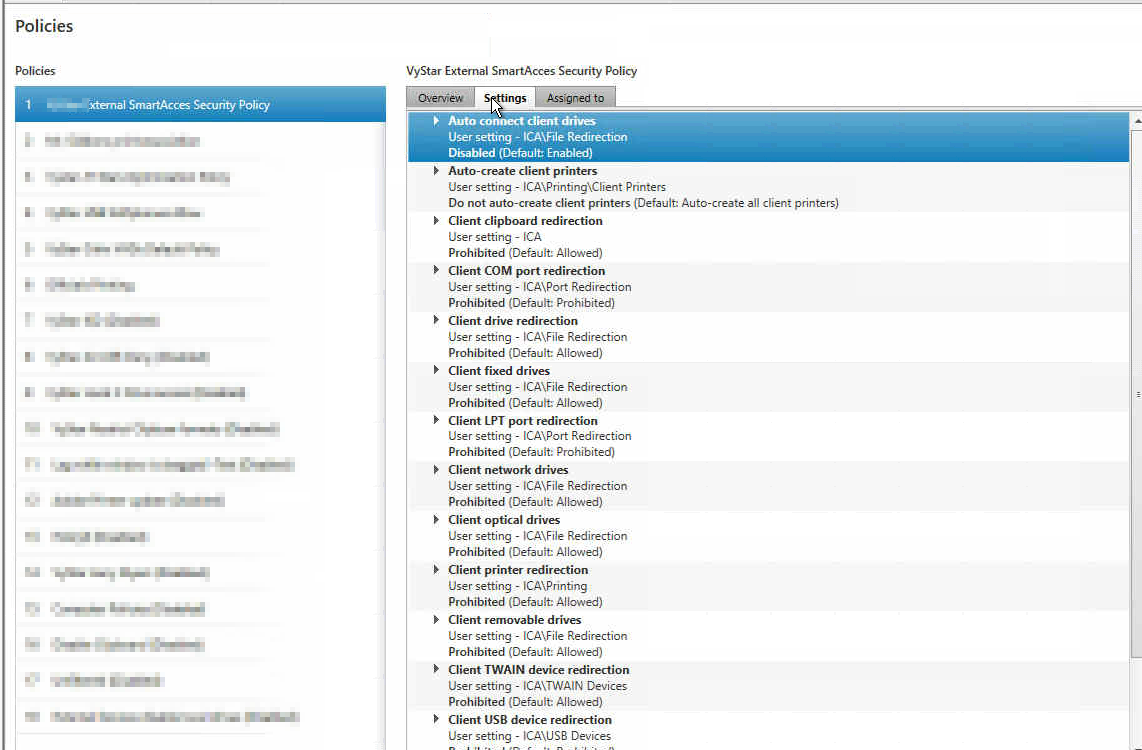Expand Client fixed drives setting
The height and width of the screenshot is (750, 1142).
click(x=436, y=371)
